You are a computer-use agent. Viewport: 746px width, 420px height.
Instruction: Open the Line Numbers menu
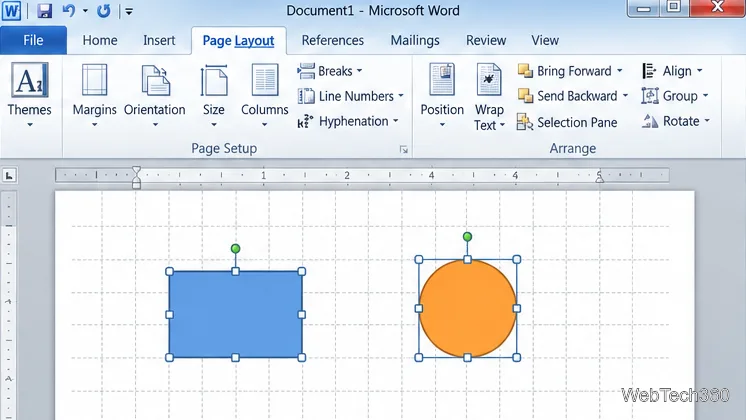click(351, 96)
